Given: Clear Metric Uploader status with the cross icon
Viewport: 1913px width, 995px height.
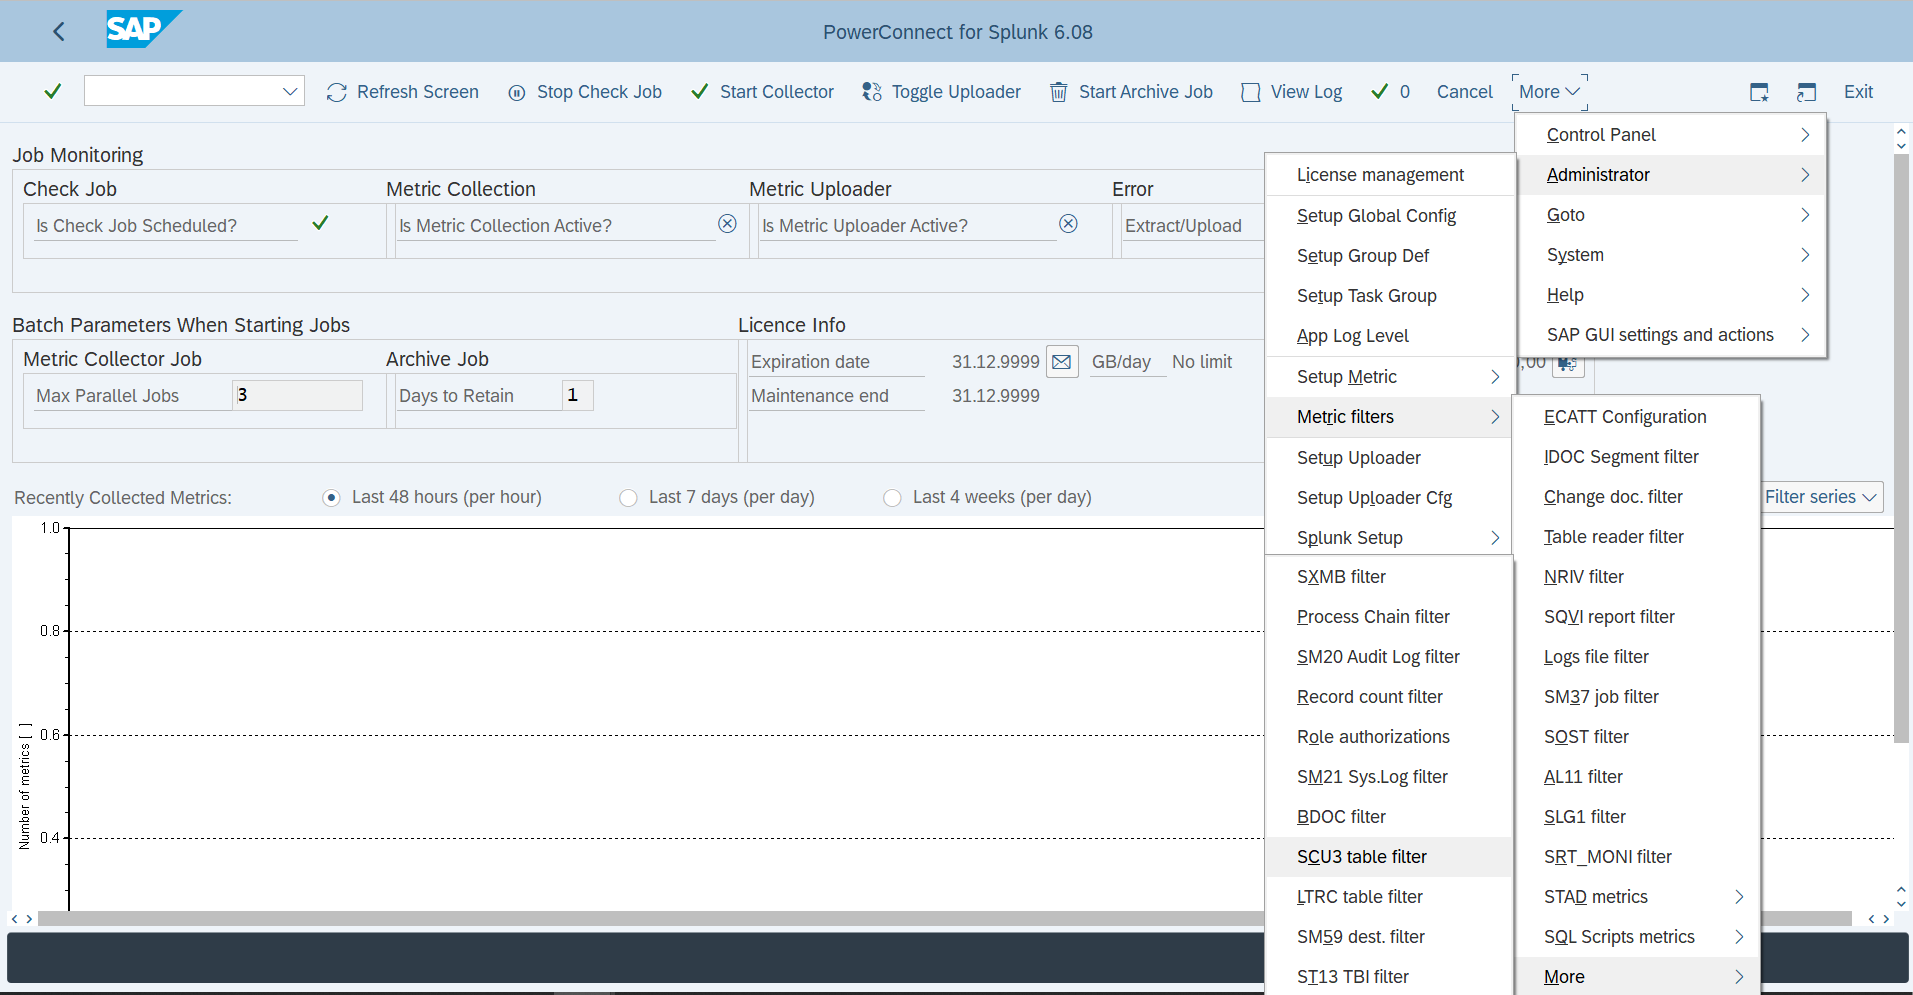Looking at the screenshot, I should coord(1069,224).
